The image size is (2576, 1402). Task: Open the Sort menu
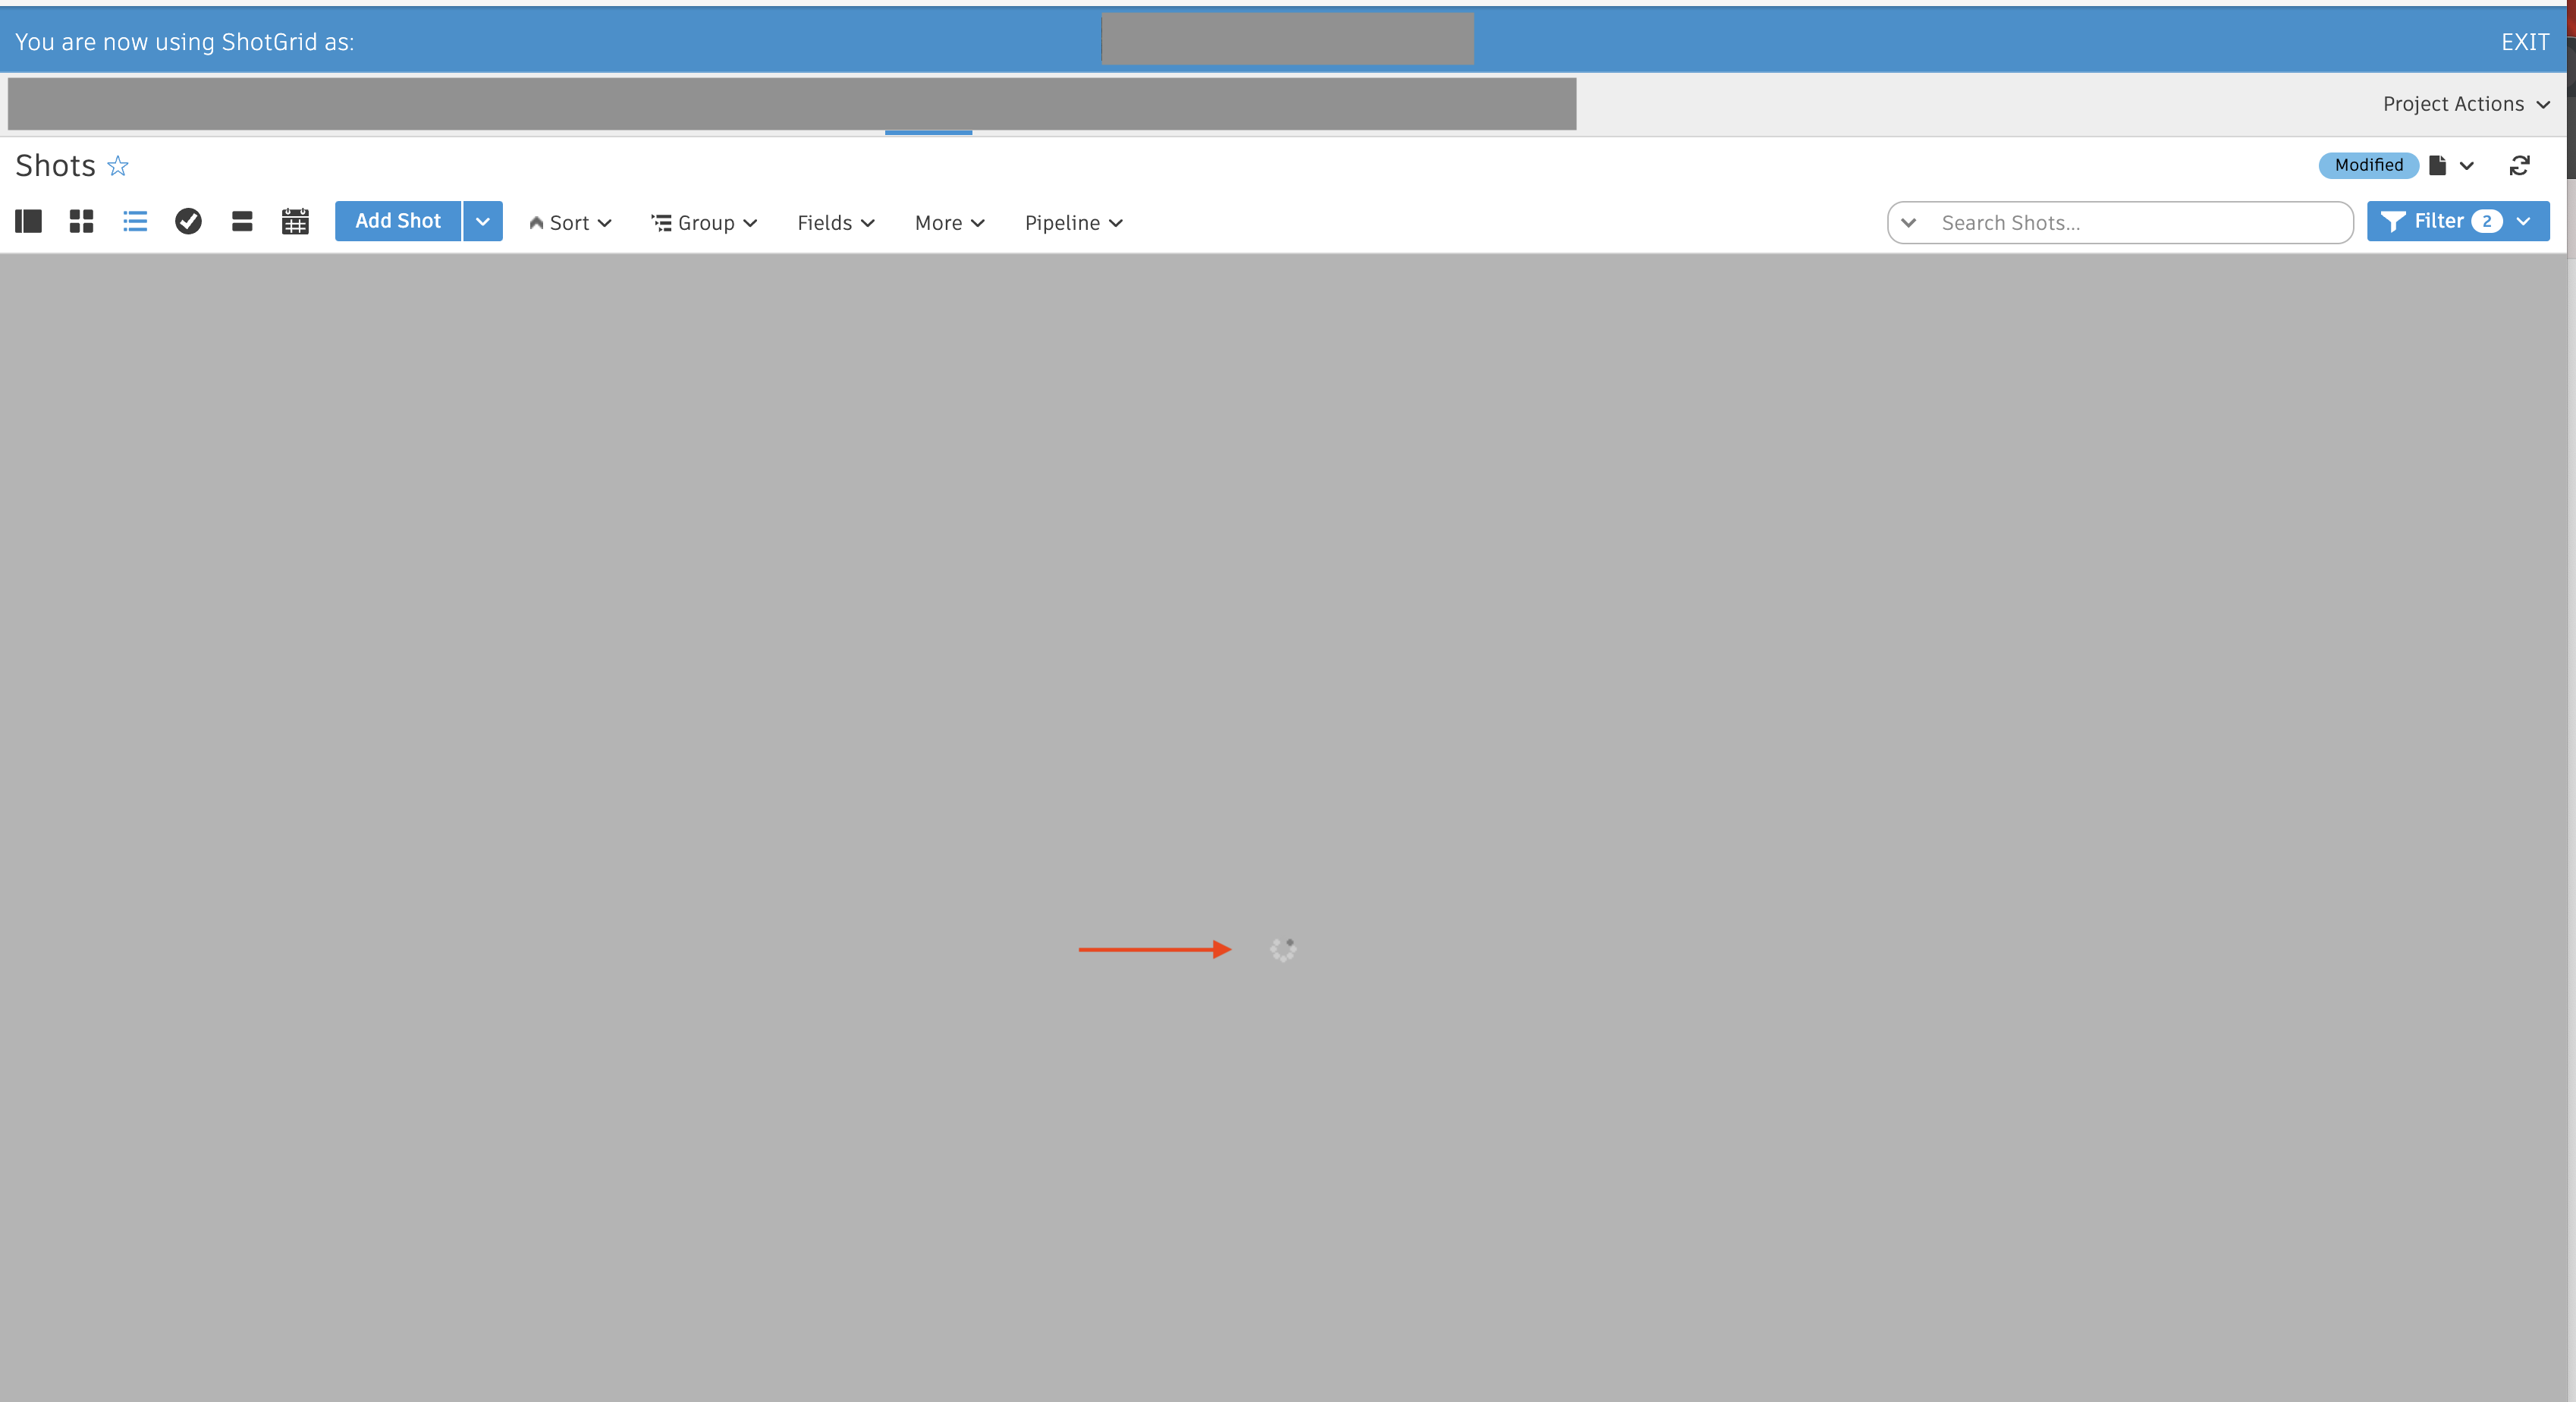pos(570,222)
